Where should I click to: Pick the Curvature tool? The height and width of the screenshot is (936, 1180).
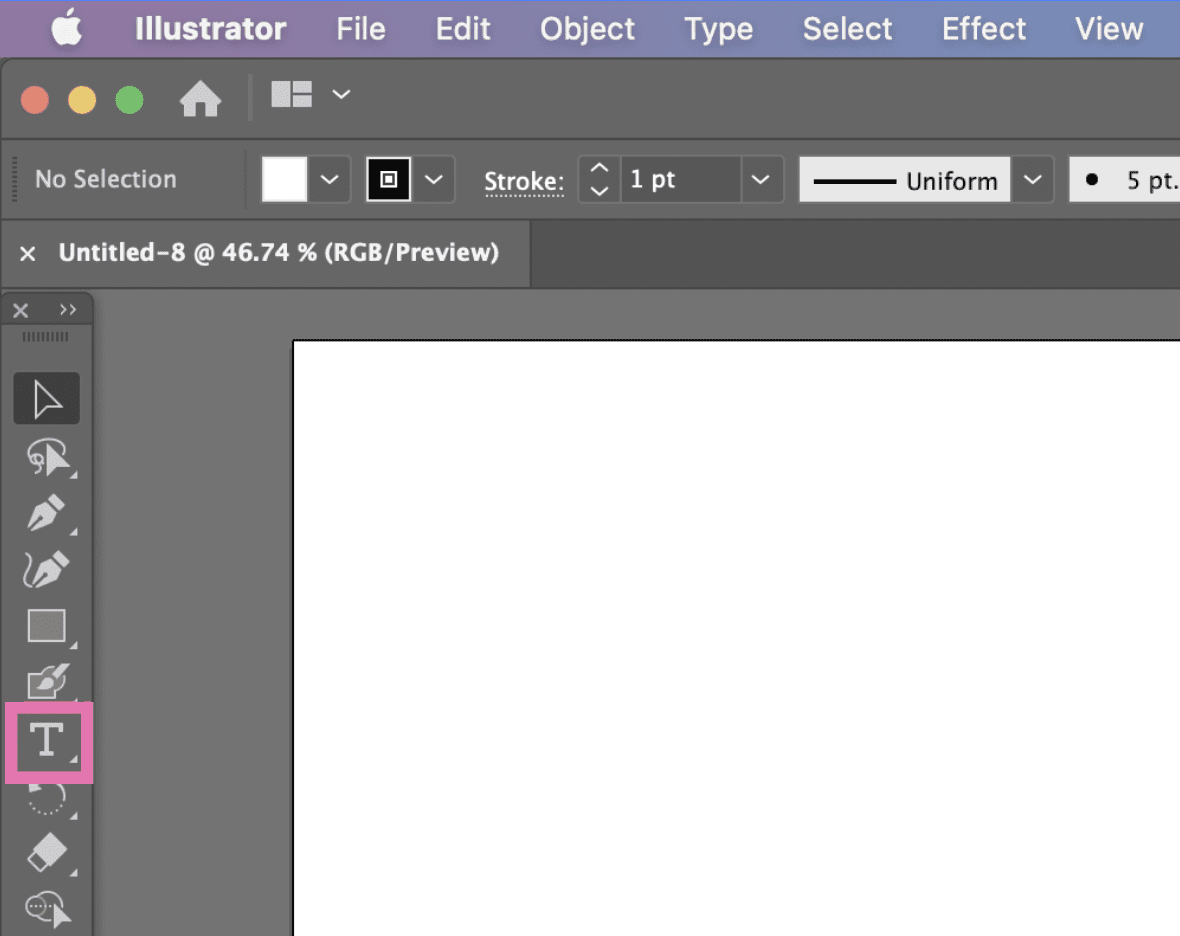coord(46,568)
